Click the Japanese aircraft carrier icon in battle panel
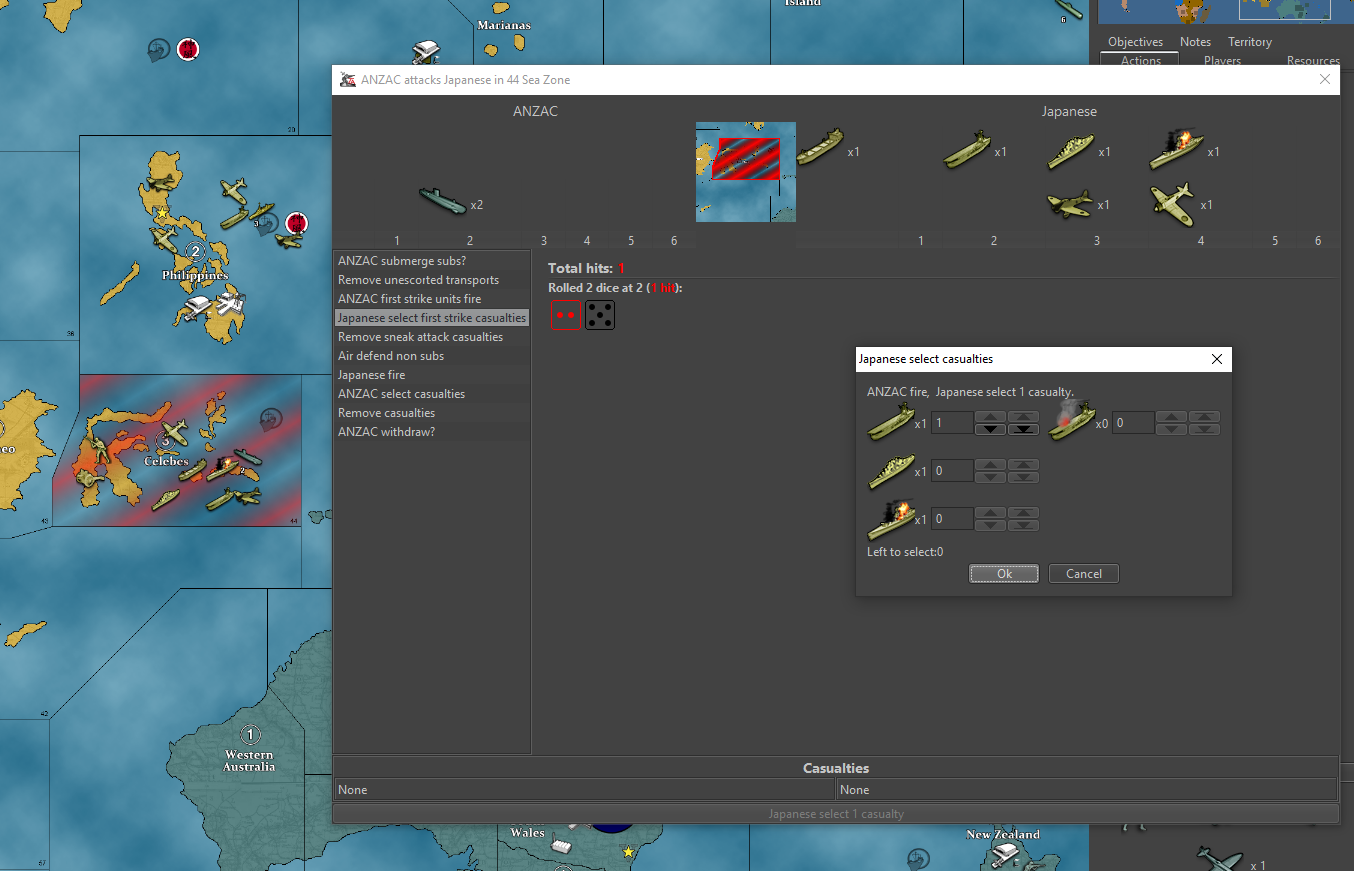Viewport: 1354px width, 871px height. [x=967, y=150]
